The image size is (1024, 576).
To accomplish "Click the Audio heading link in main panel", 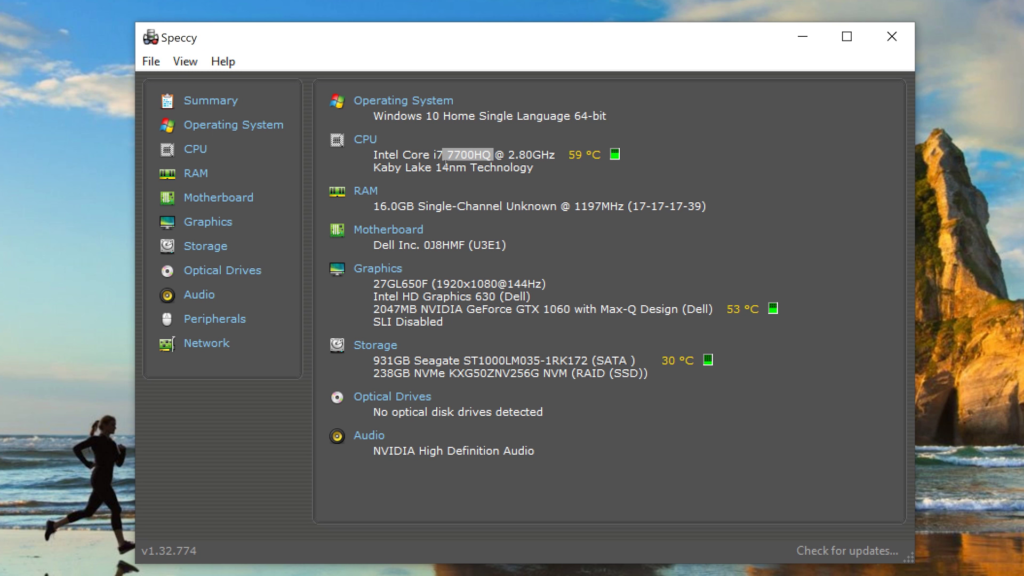I will click(x=368, y=435).
